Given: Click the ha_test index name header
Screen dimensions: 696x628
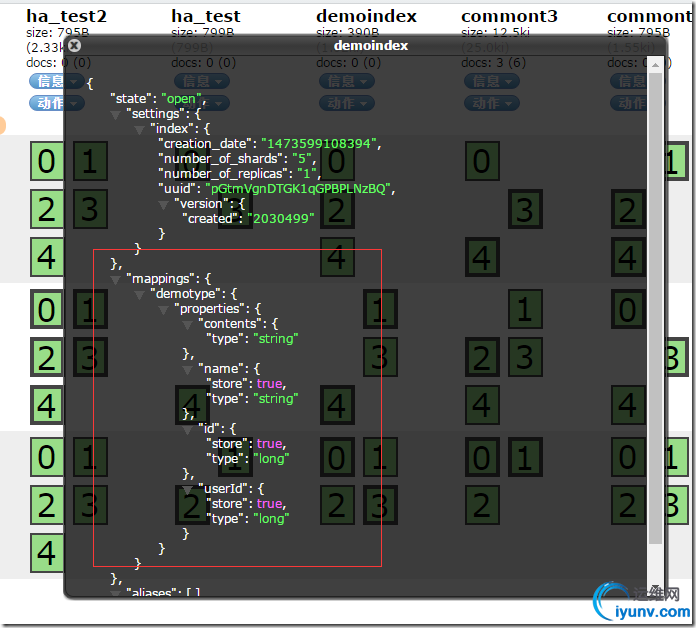Looking at the screenshot, I should pyautogui.click(x=206, y=16).
